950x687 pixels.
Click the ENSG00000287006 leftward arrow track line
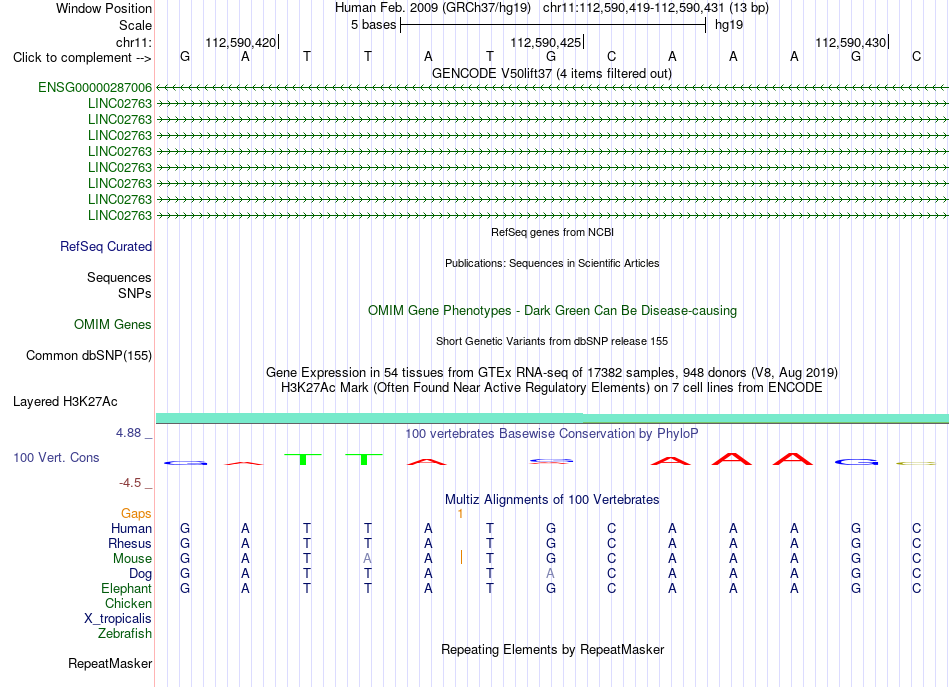coord(552,87)
